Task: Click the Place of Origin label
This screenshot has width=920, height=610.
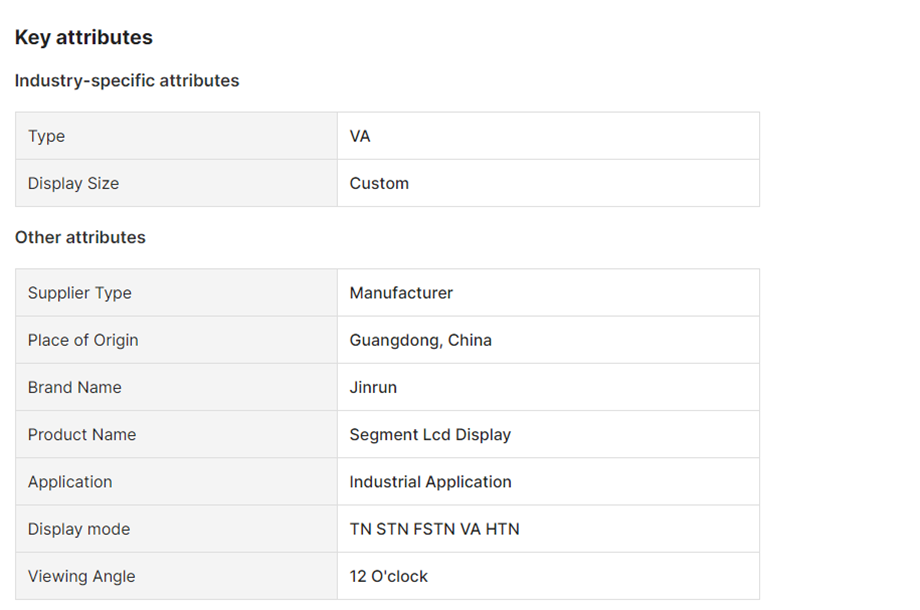Action: point(83,340)
